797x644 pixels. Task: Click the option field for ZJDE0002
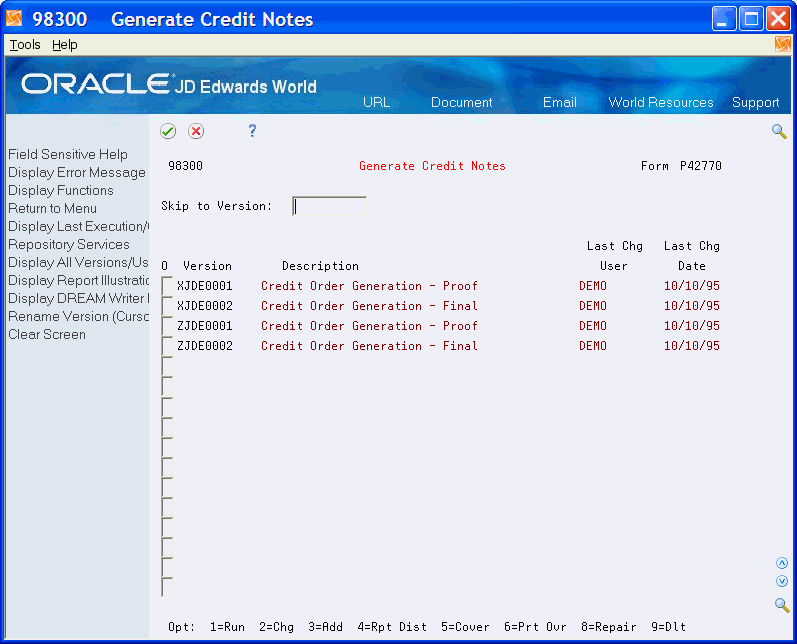tap(167, 346)
